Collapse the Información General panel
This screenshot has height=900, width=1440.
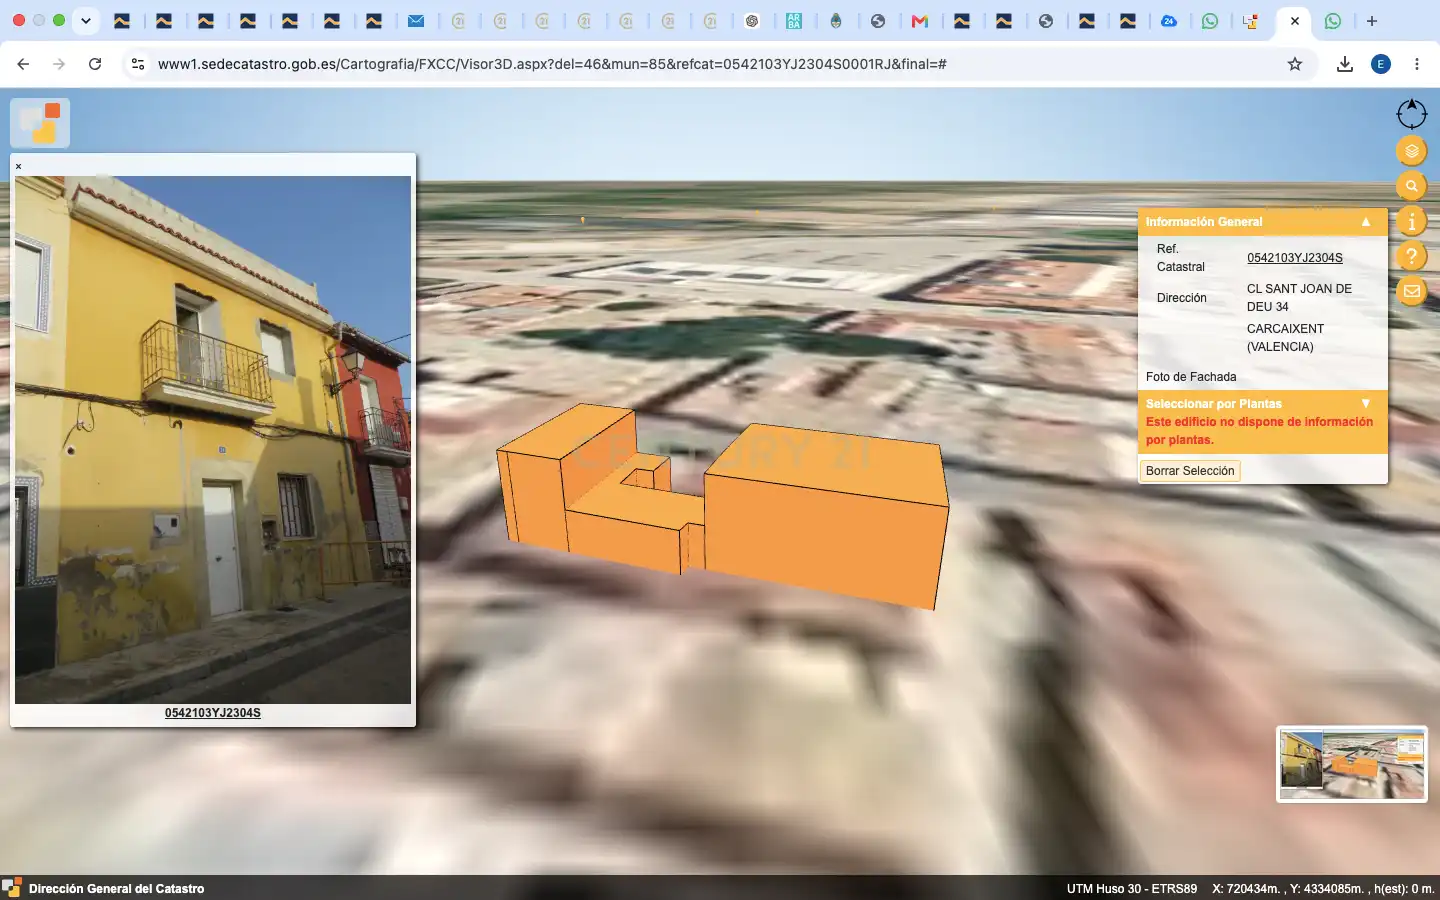point(1366,222)
